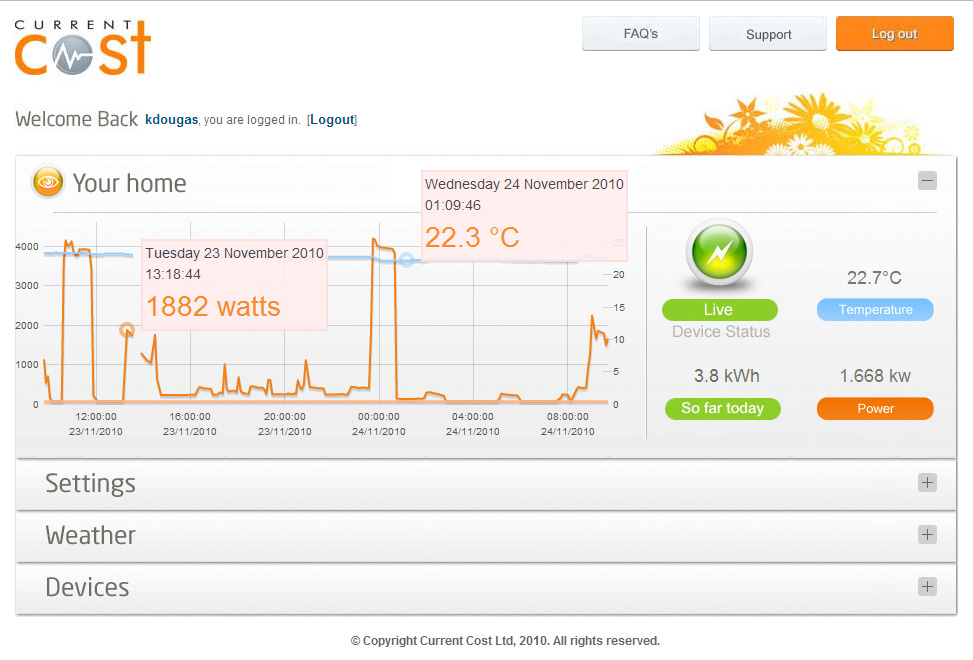Screen dimensions: 973x660
Task: Click the plus icon on the Devices panel
Action: [927, 586]
